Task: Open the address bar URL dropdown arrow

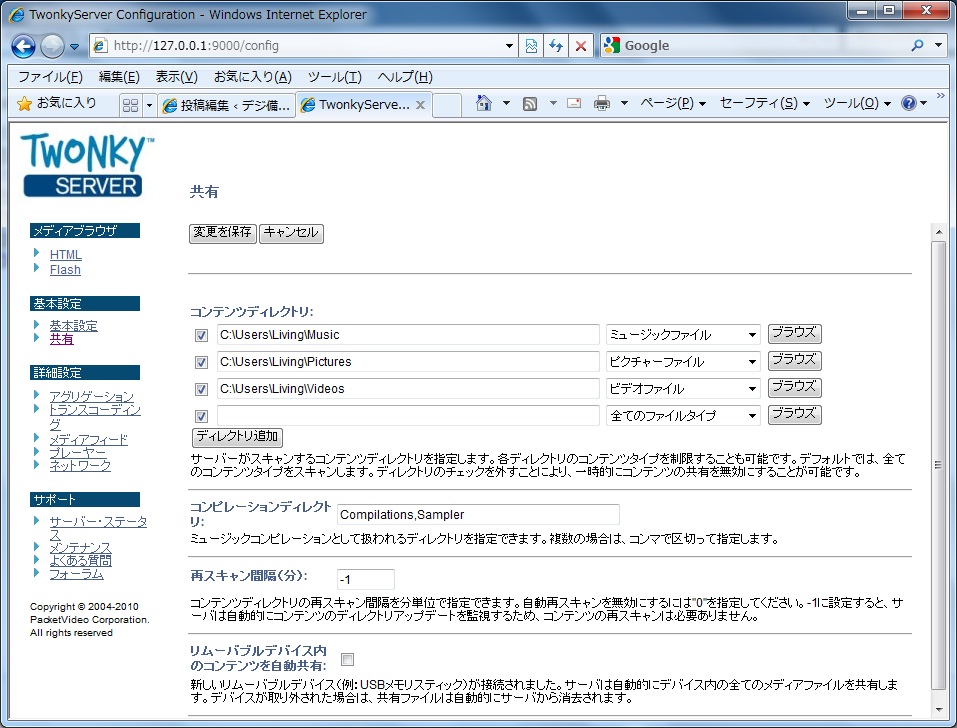Action: tap(510, 46)
